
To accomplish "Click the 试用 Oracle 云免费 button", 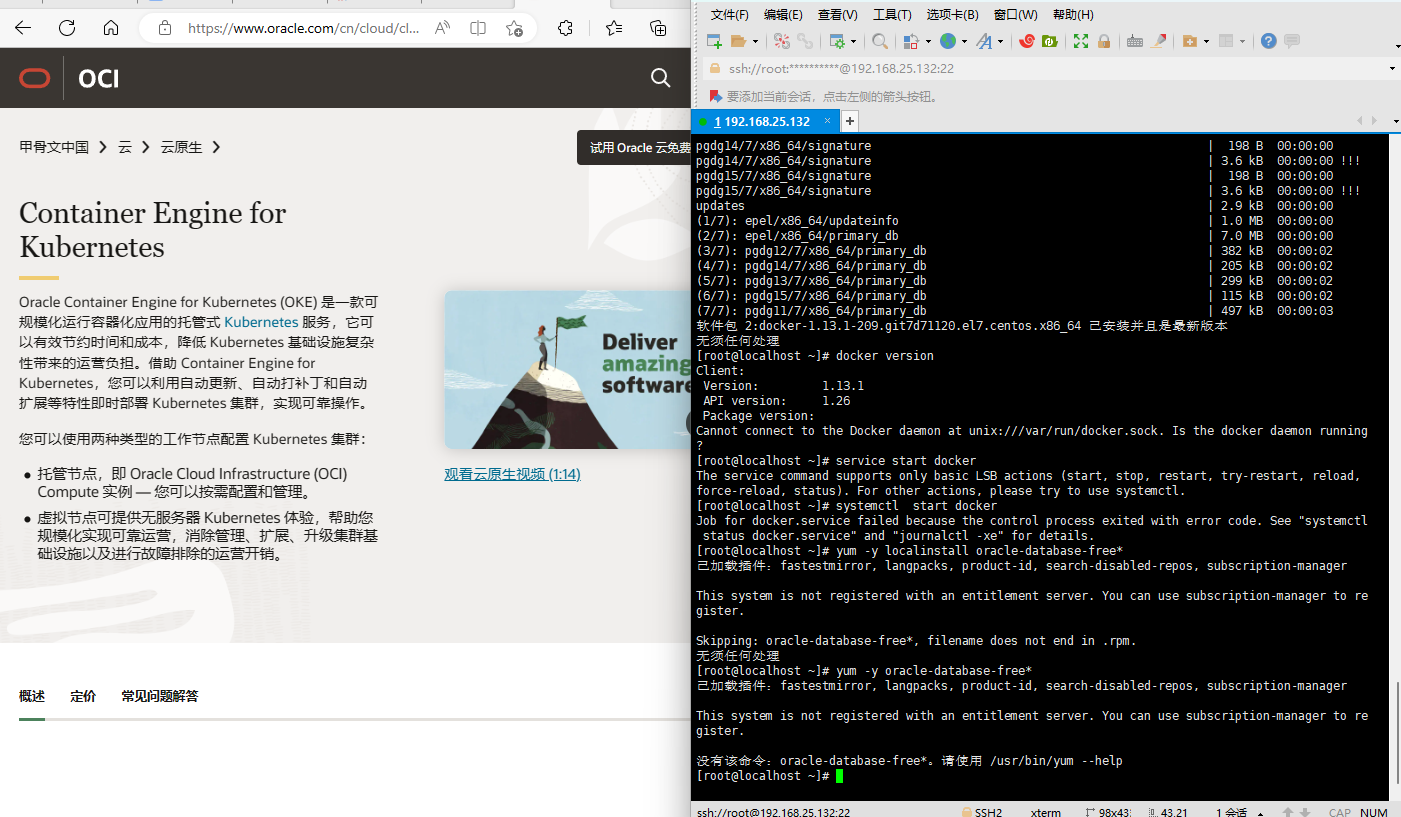I will click(635, 147).
